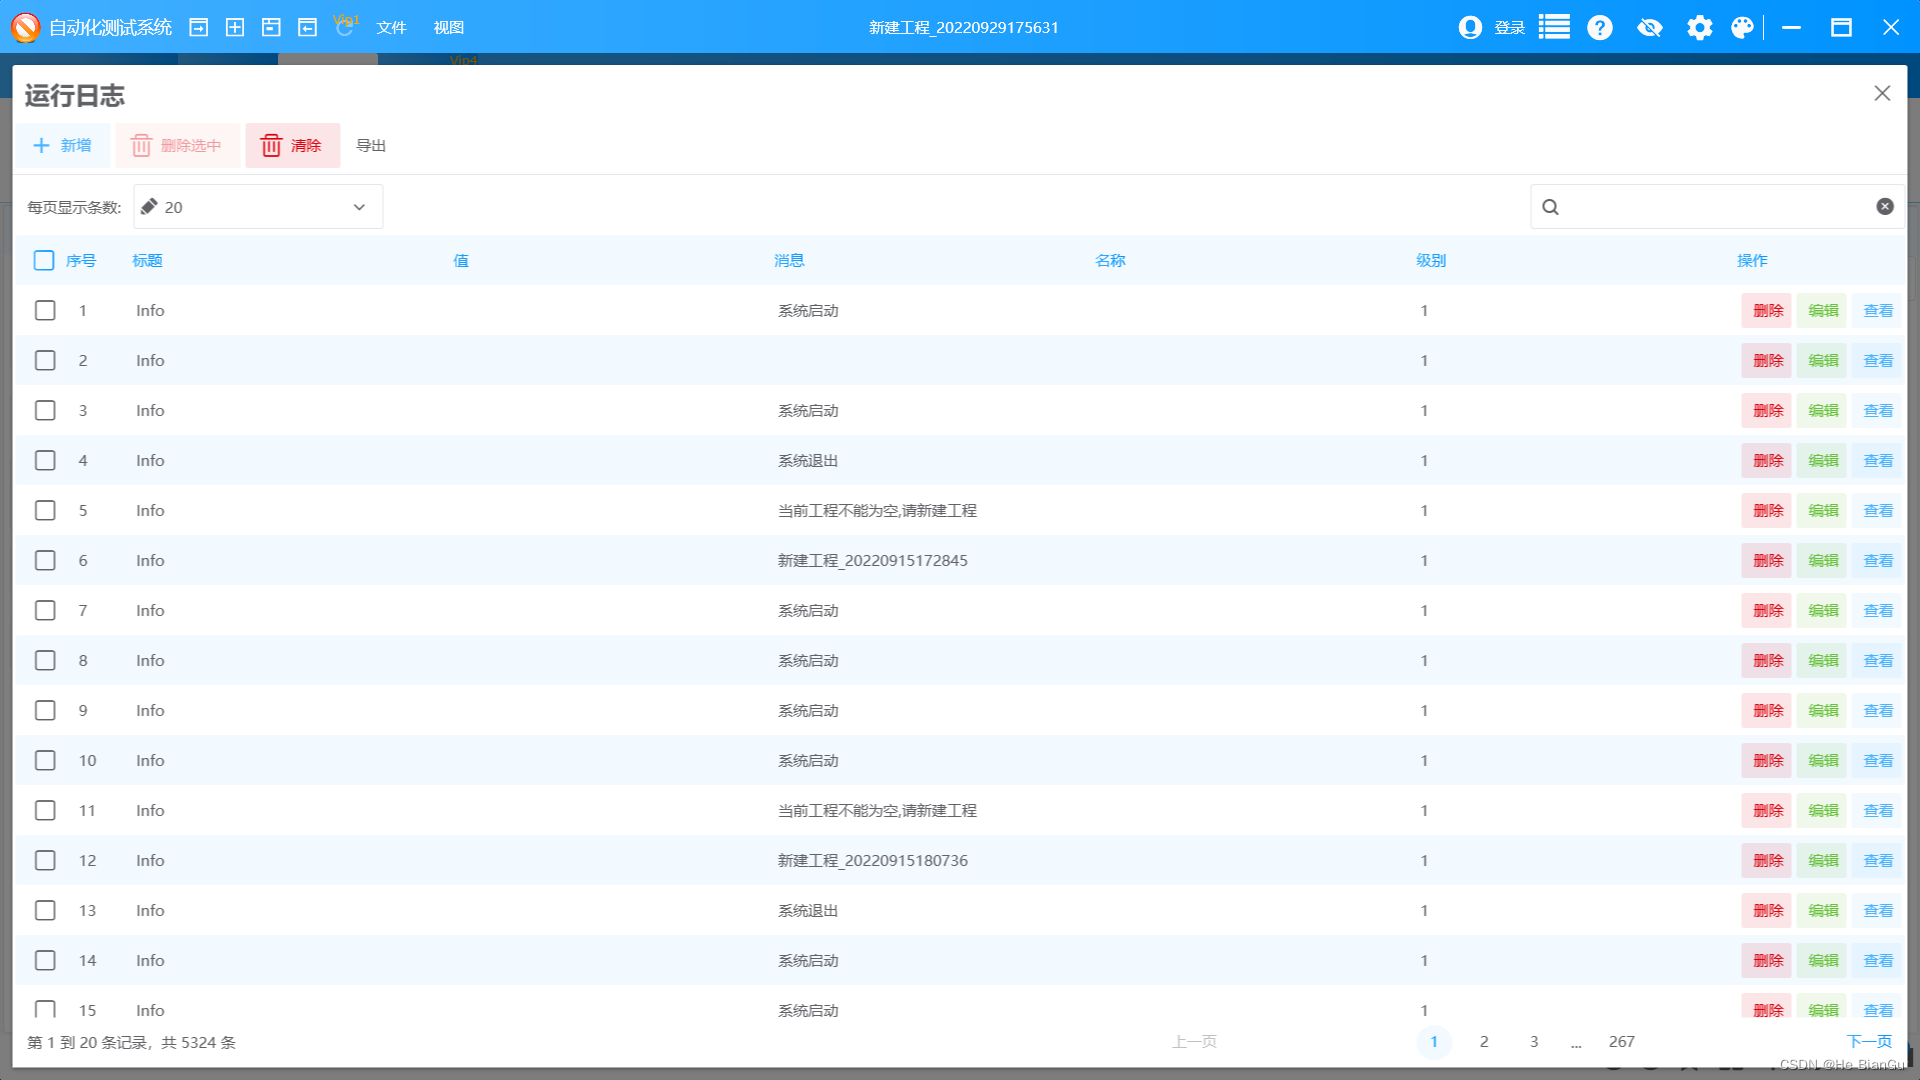
Task: Open help via the question mark icon
Action: (x=1599, y=27)
